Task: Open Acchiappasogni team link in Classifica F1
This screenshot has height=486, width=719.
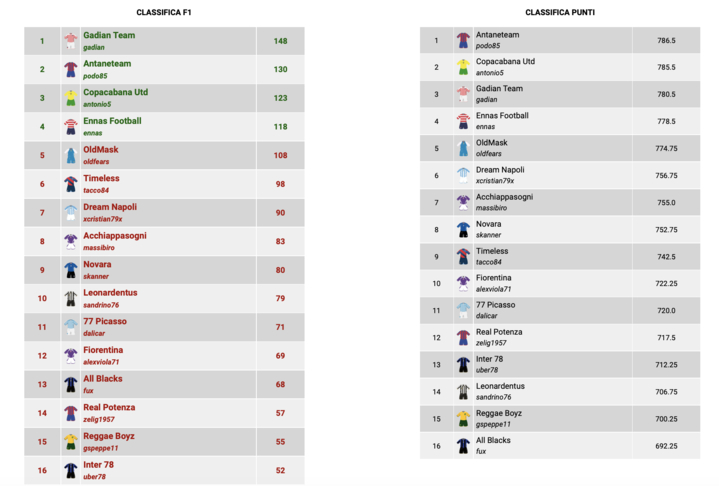Action: tap(114, 236)
